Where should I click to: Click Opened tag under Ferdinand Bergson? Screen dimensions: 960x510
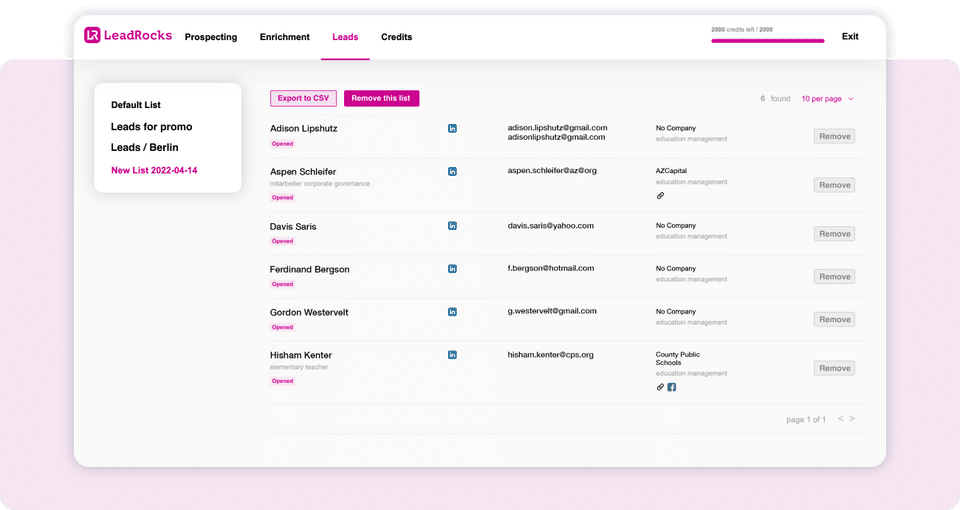pos(282,284)
